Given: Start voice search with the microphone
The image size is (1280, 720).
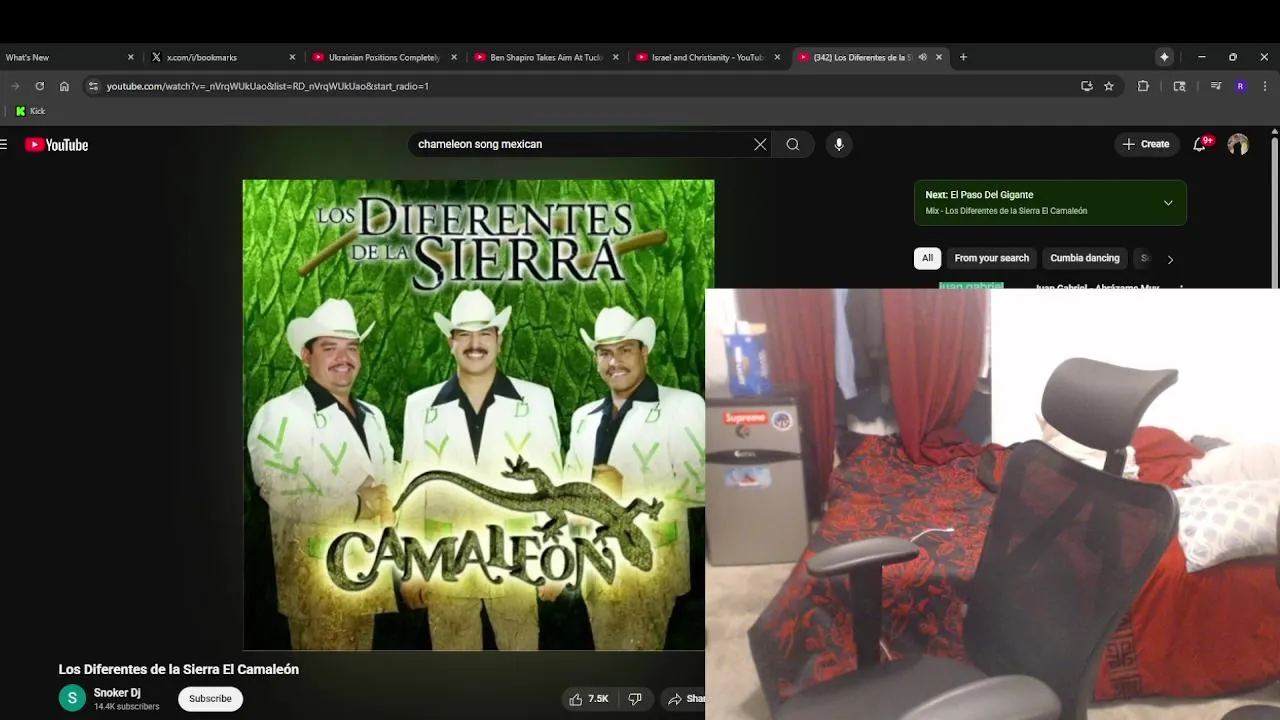Looking at the screenshot, I should (x=839, y=144).
